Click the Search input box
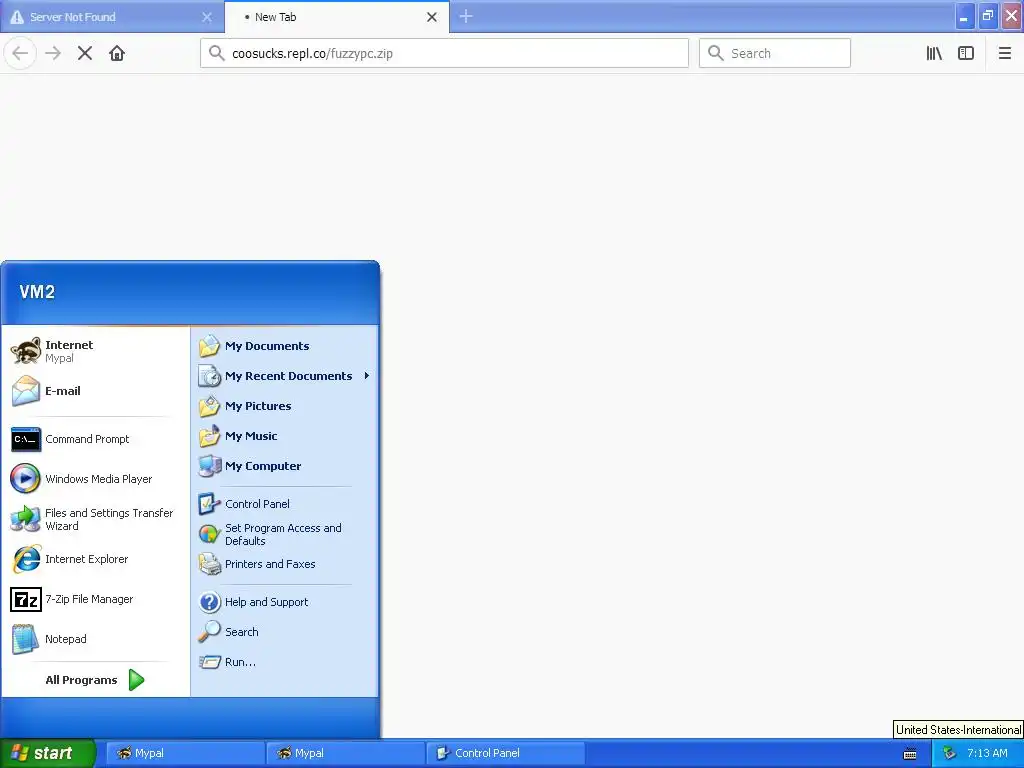This screenshot has height=768, width=1024. 775,53
